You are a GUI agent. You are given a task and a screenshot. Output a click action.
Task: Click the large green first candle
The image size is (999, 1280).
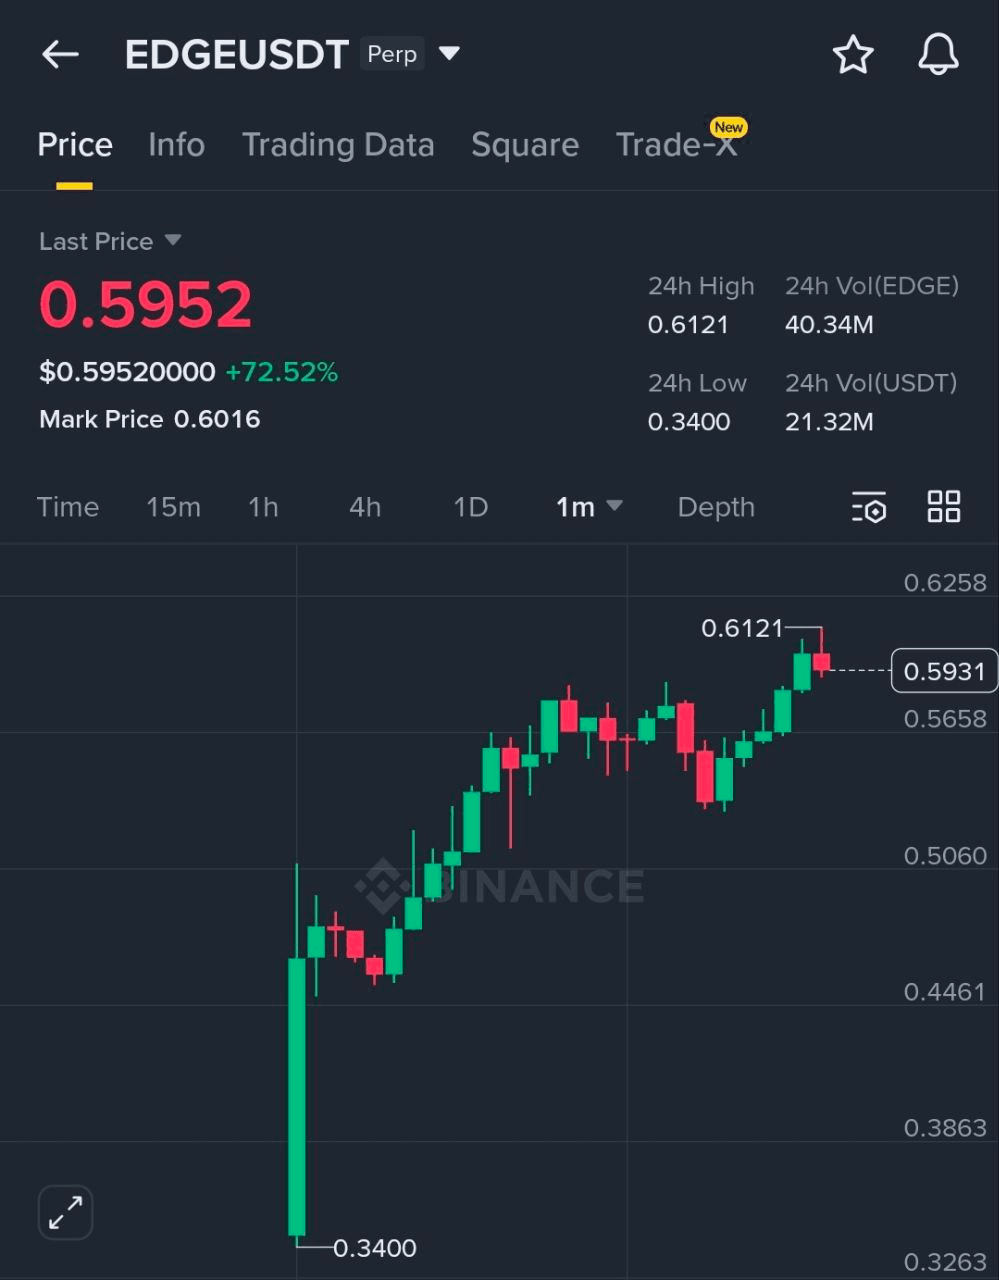coord(297,1097)
